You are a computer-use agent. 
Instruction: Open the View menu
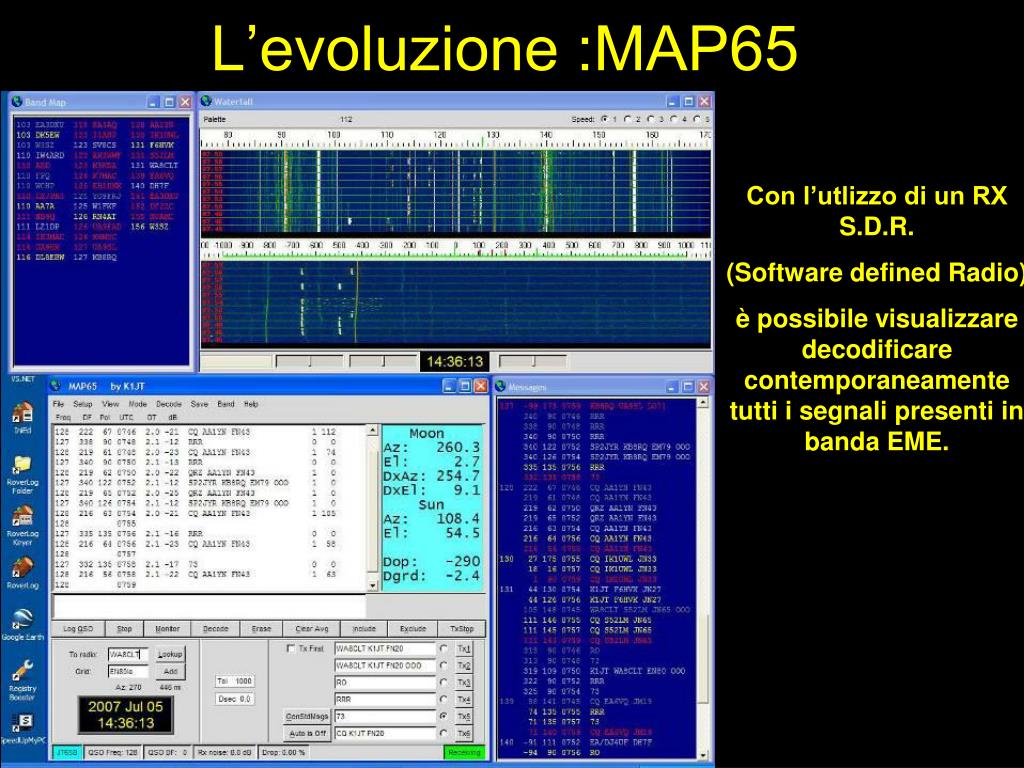110,404
